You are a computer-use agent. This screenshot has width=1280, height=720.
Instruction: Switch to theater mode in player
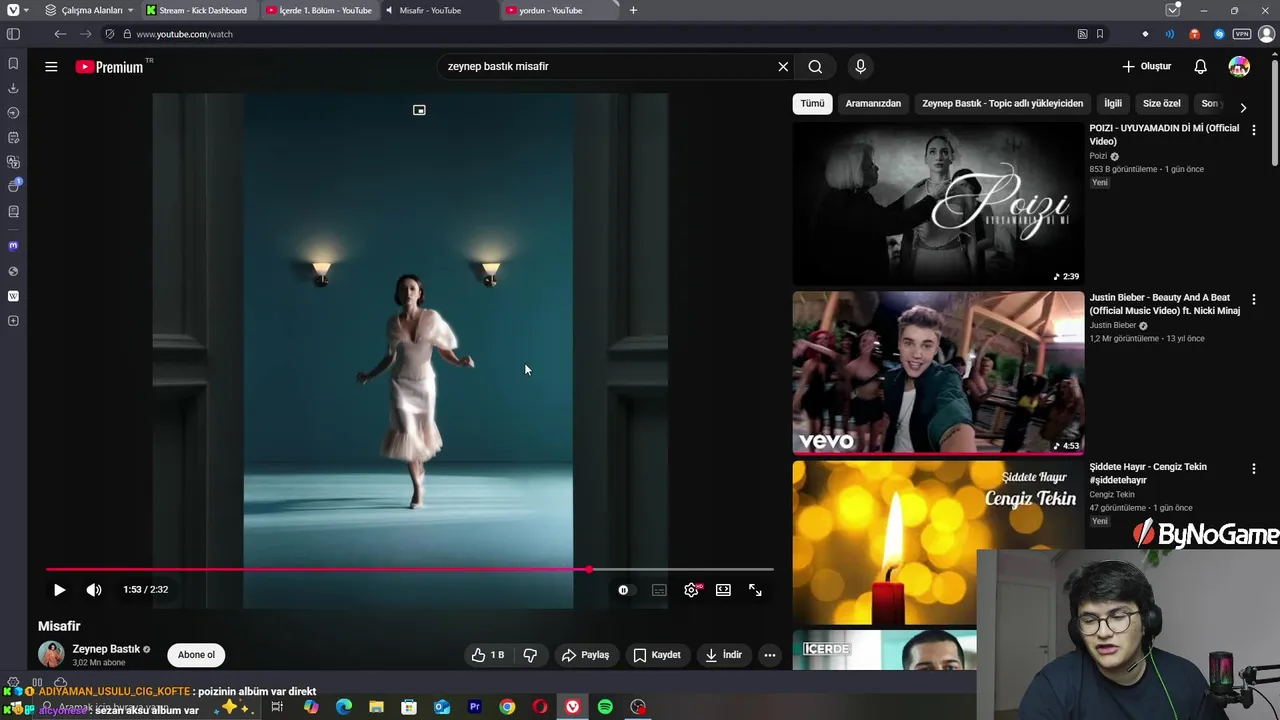pos(723,590)
